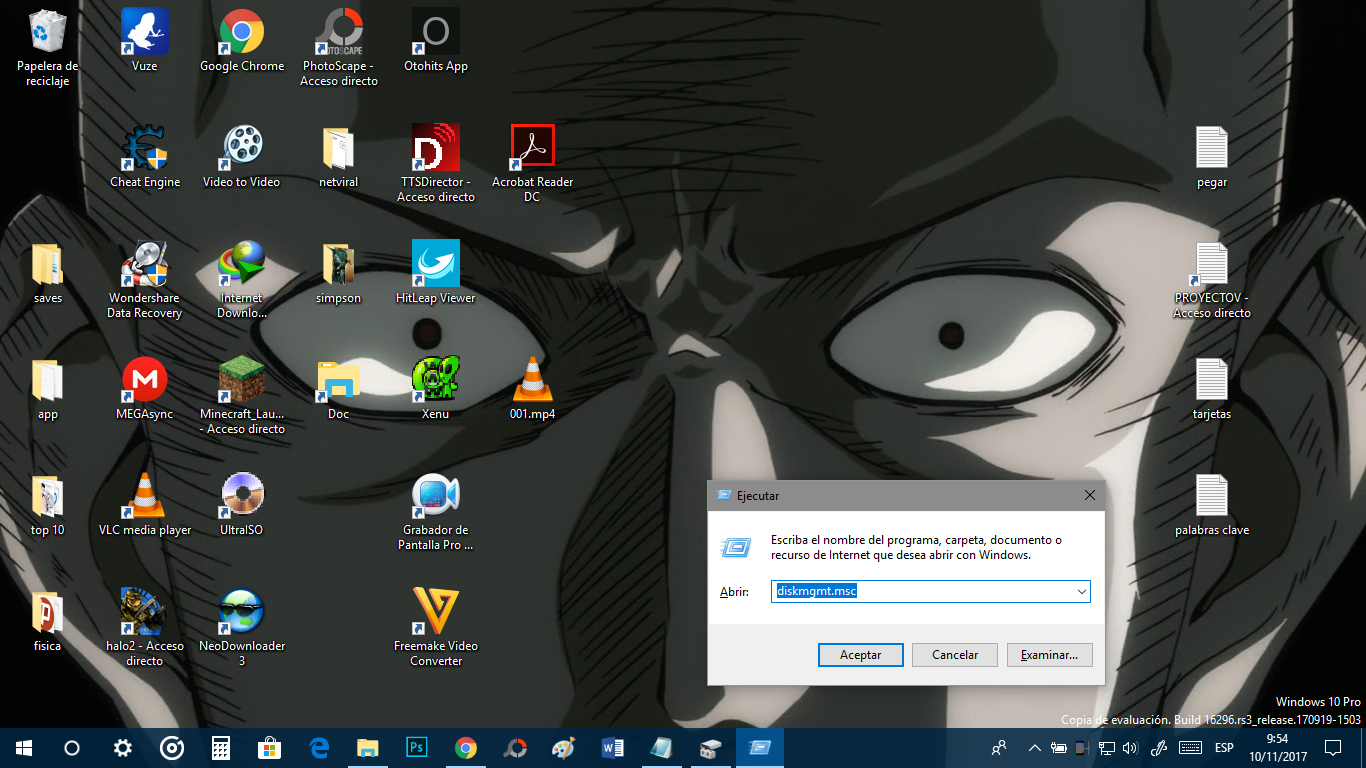1366x768 pixels.
Task: Select the MEGAsync shortcut
Action: [x=144, y=389]
